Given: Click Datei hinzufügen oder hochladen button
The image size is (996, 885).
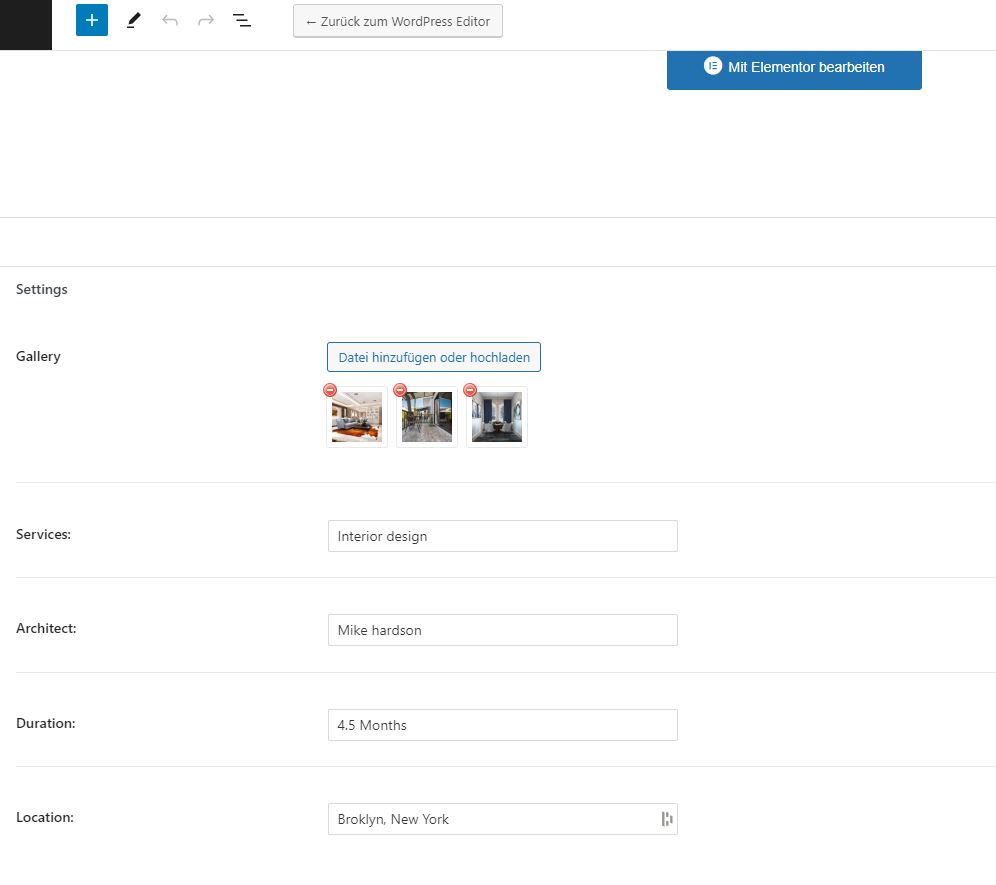Looking at the screenshot, I should coord(434,357).
